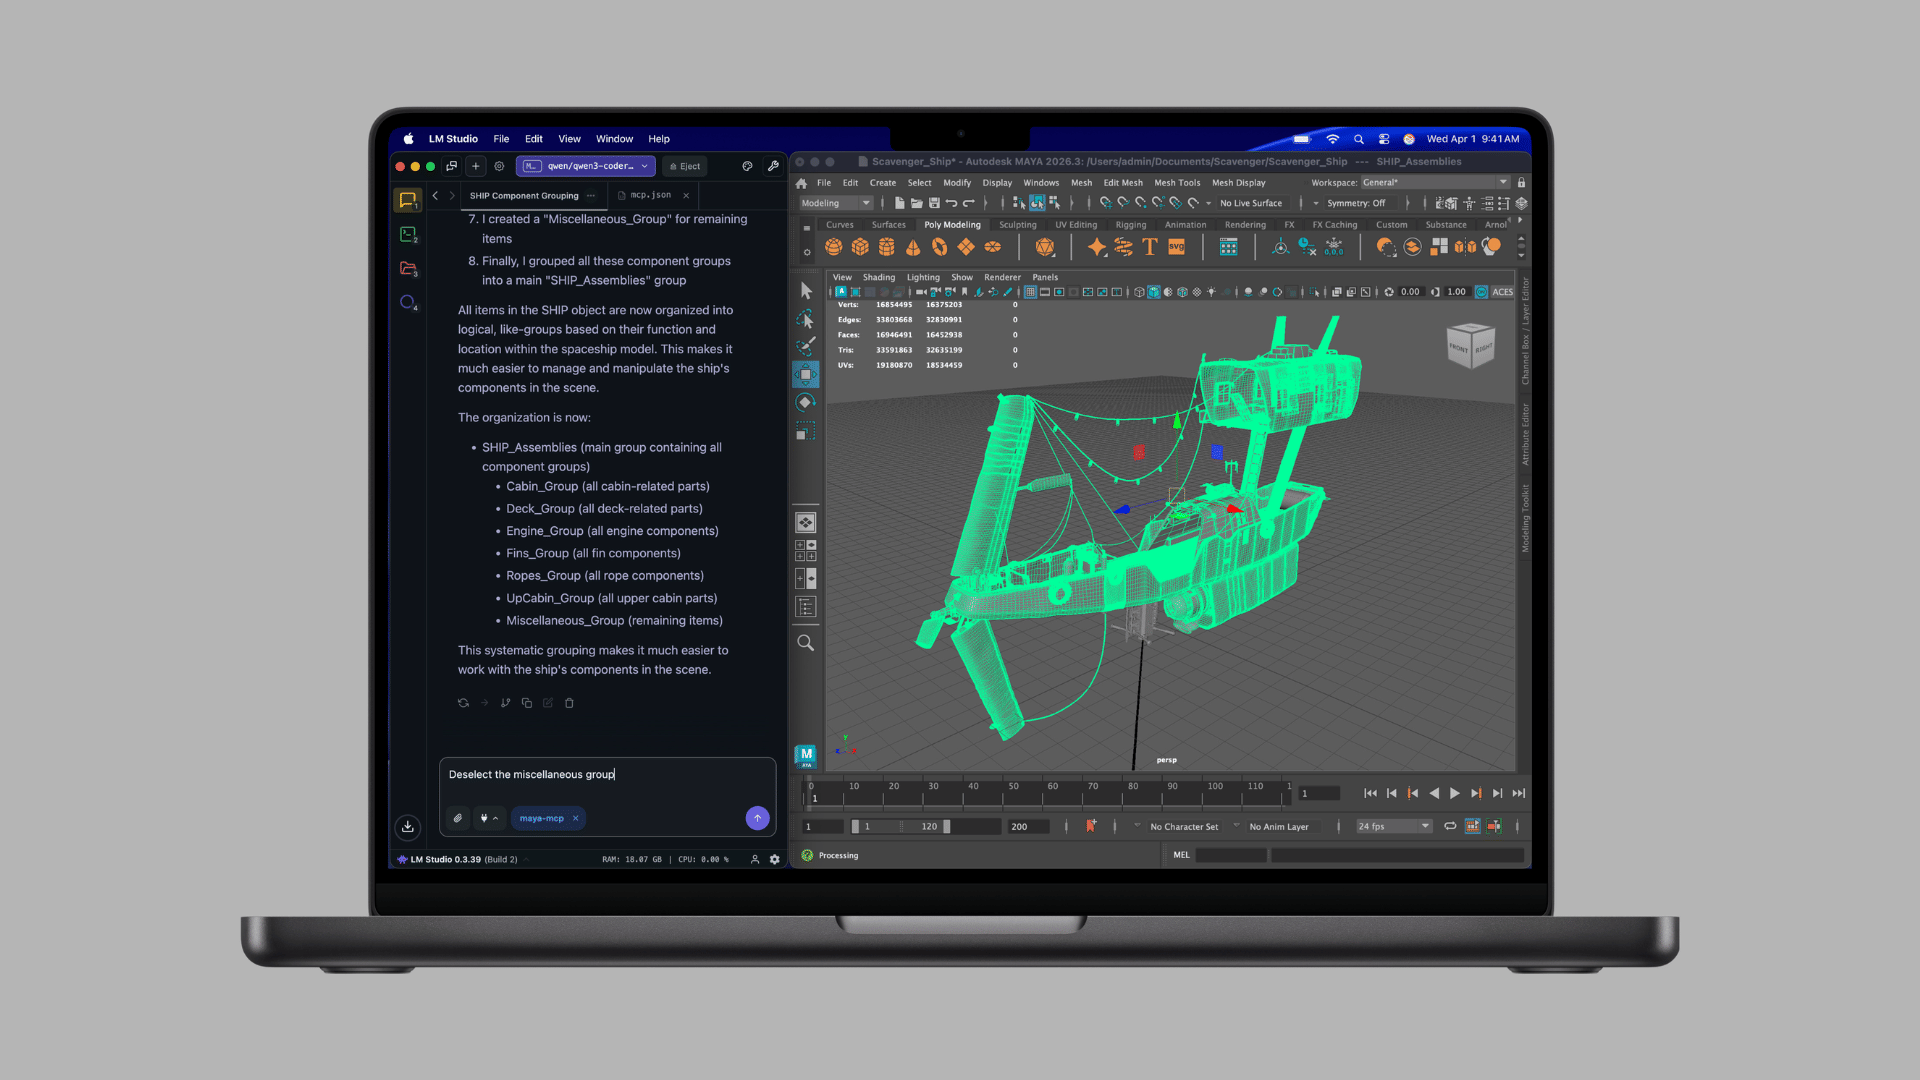Viewport: 1920px width, 1080px height.
Task: Toggle the ACES color management button
Action: pos(1502,292)
